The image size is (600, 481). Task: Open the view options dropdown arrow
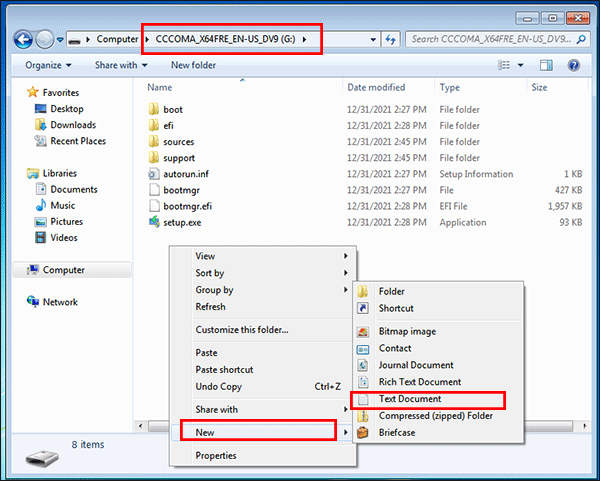[520, 65]
